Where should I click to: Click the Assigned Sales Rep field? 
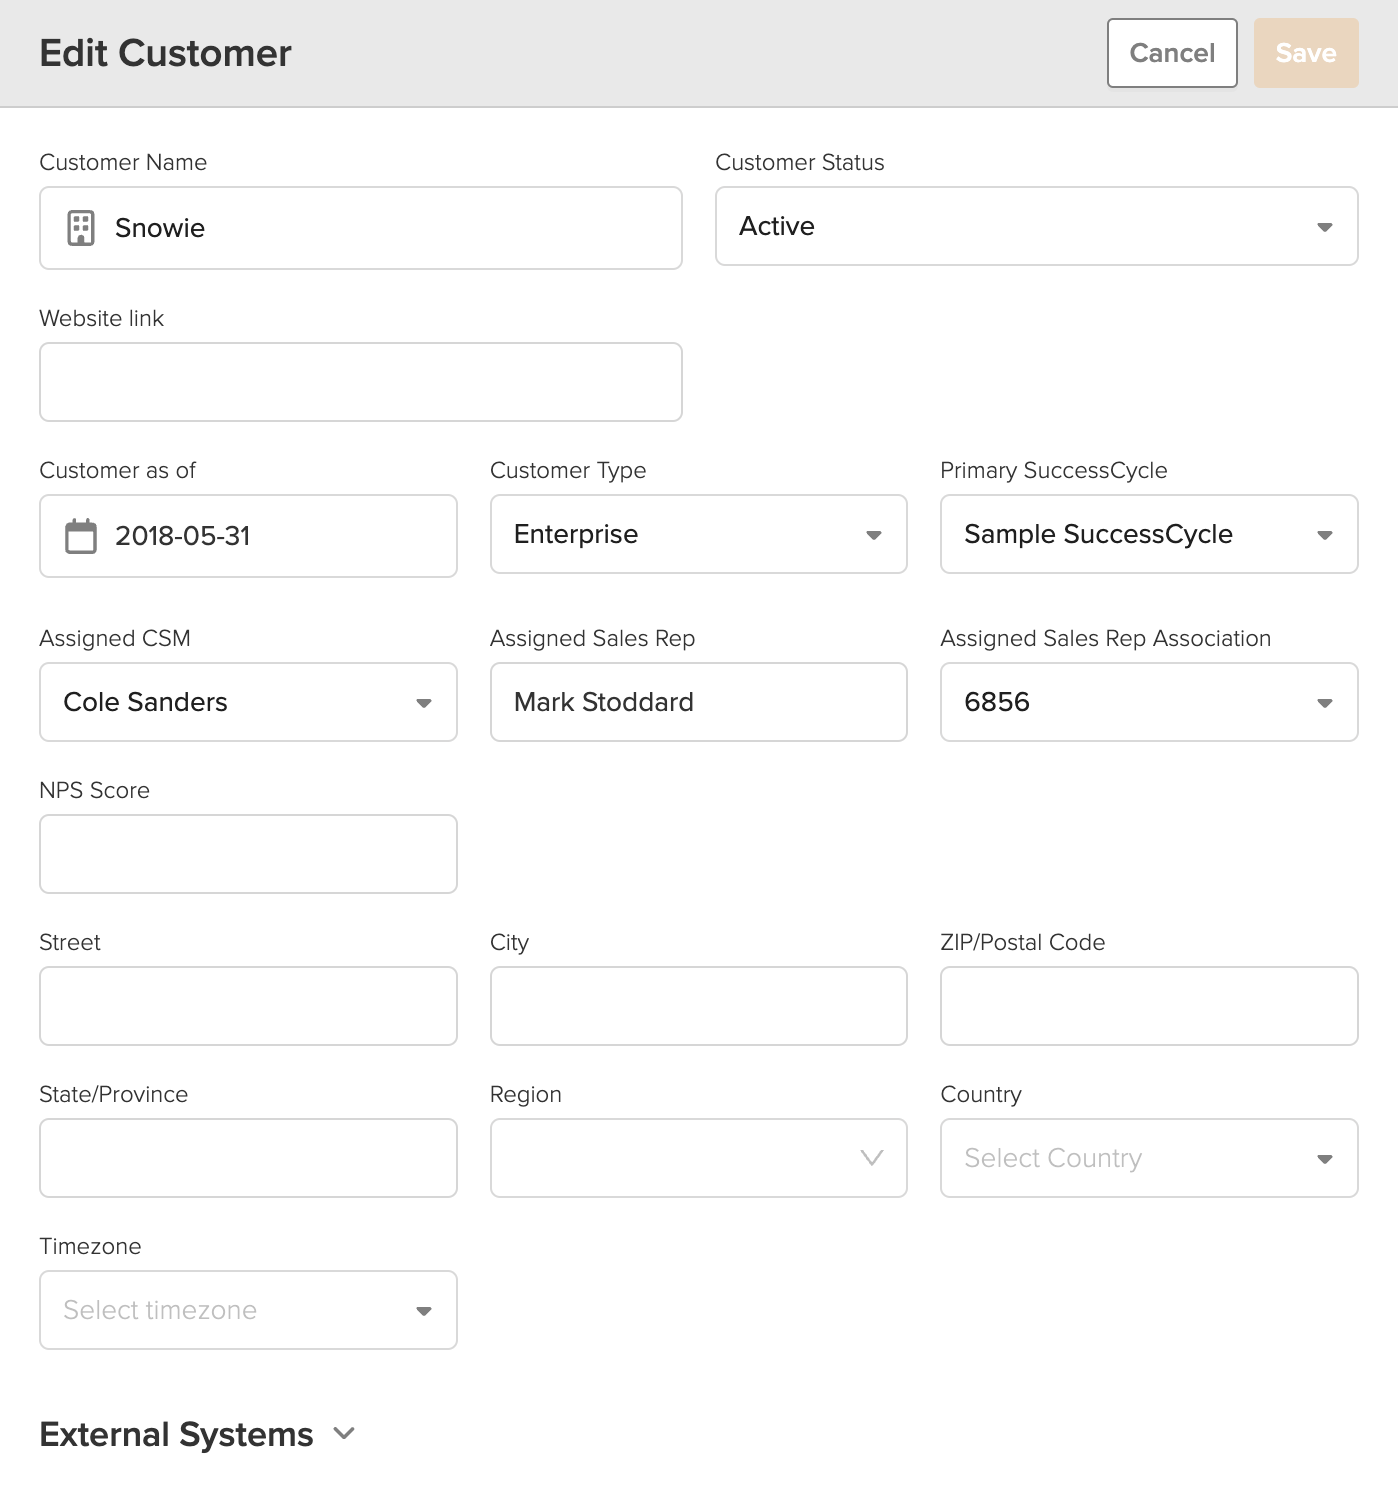pos(699,702)
